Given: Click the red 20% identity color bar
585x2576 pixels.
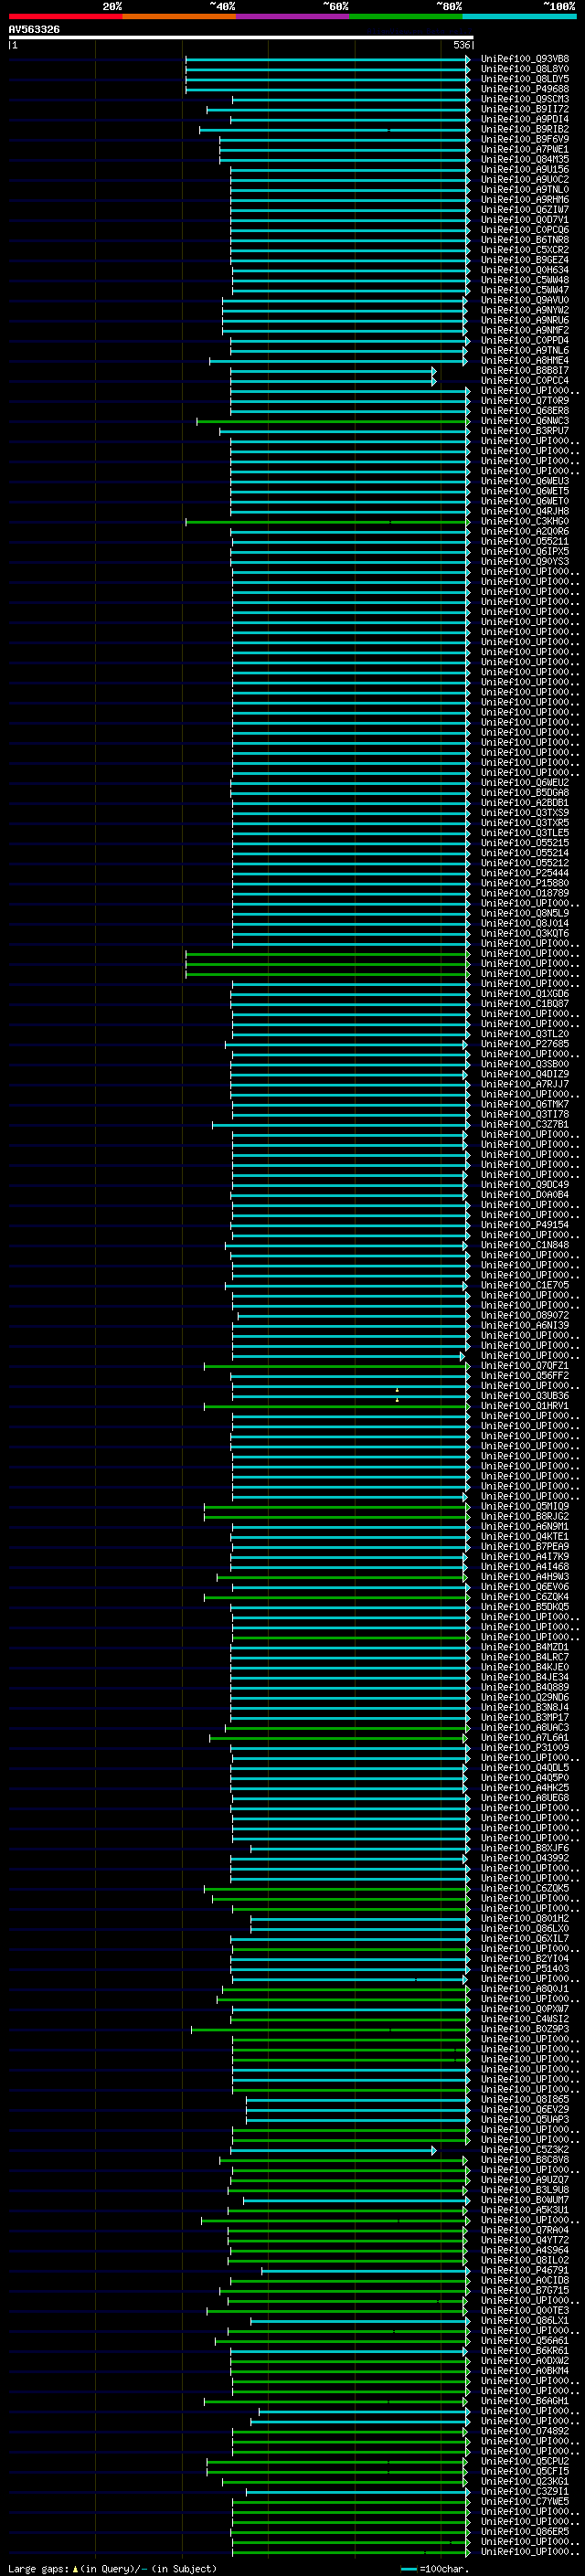Looking at the screenshot, I should pyautogui.click(x=66, y=16).
